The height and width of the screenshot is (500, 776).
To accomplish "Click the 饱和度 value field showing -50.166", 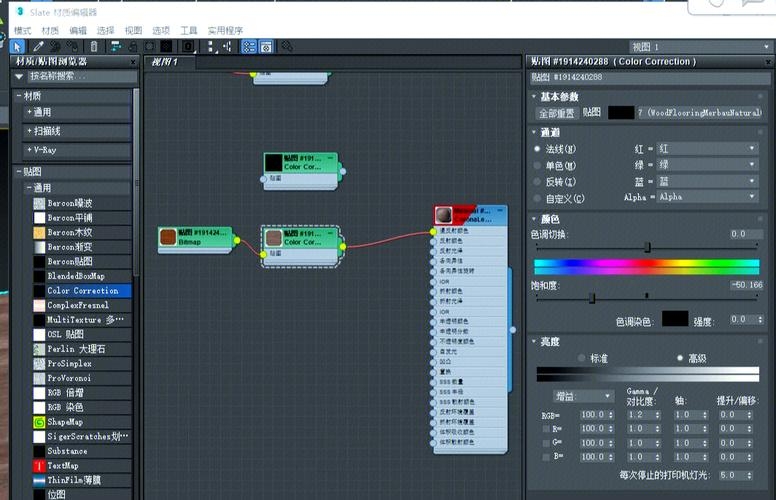I will [746, 285].
